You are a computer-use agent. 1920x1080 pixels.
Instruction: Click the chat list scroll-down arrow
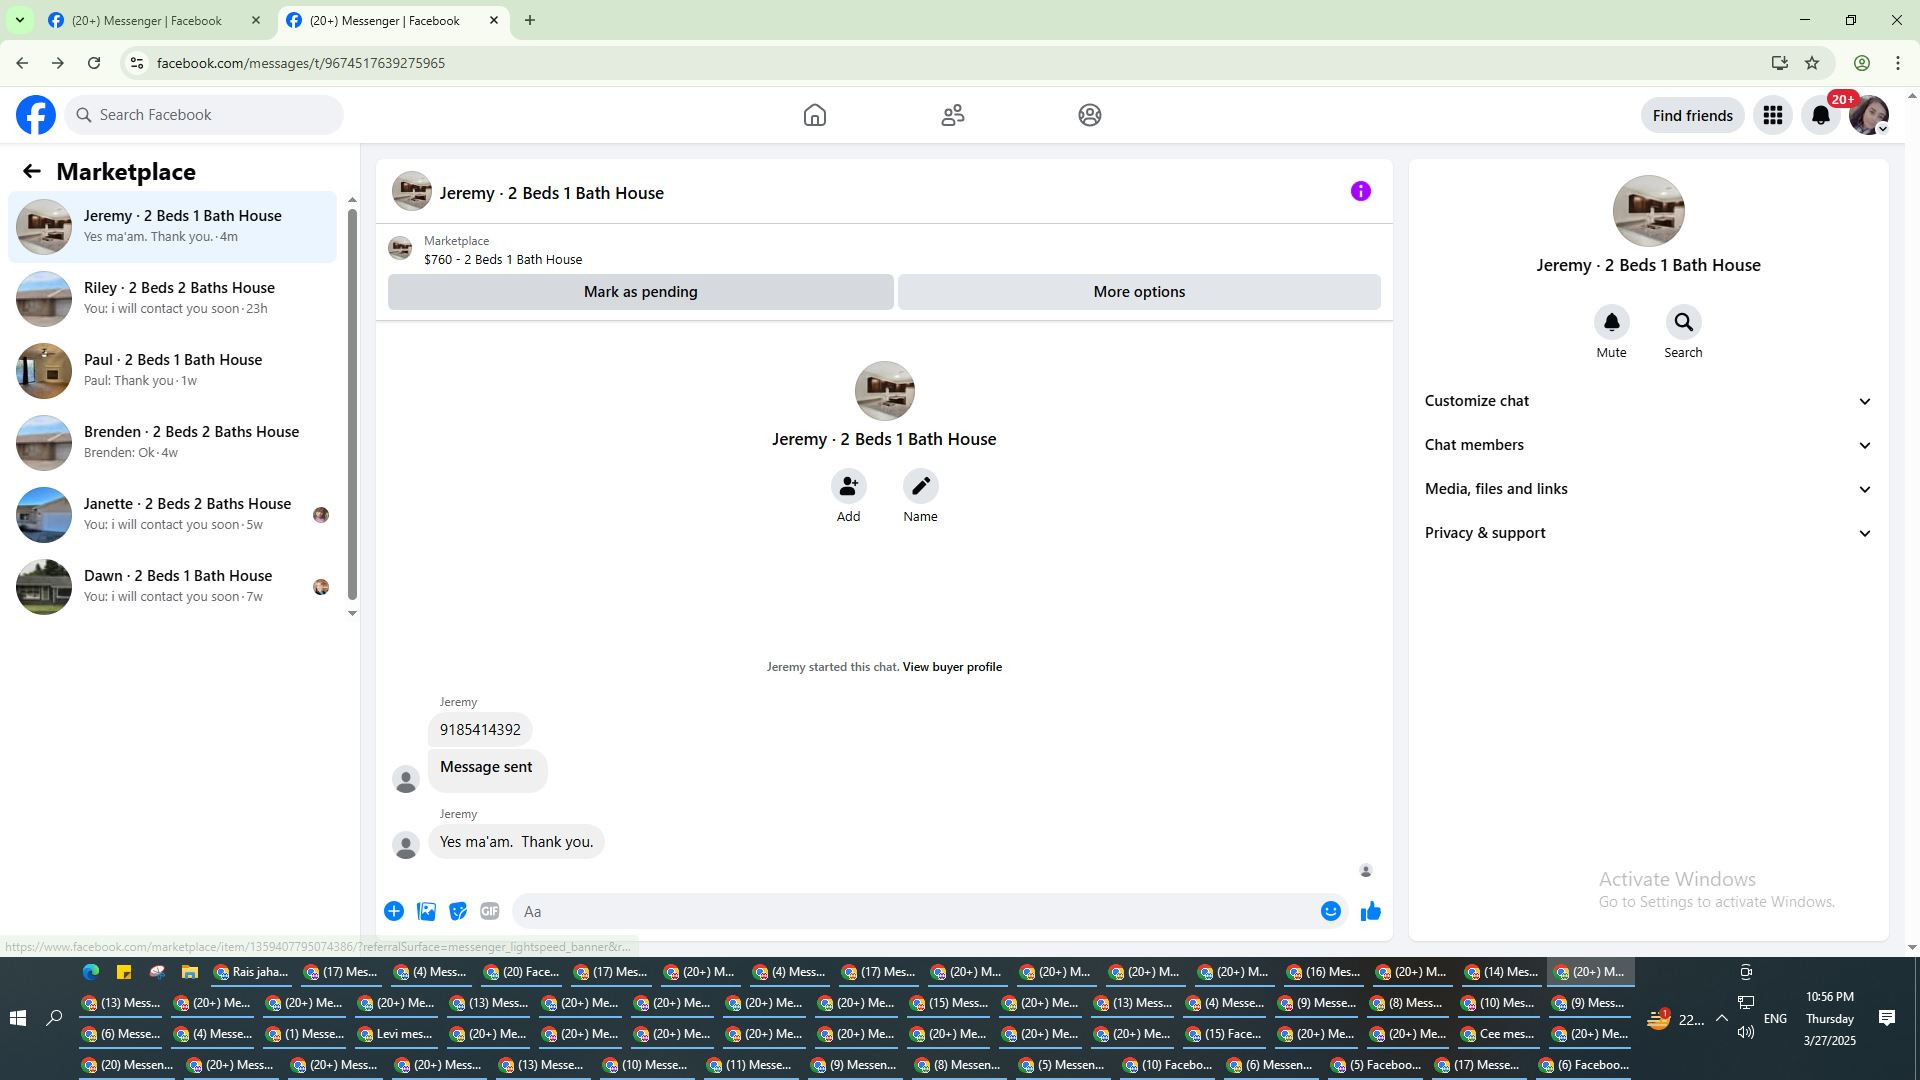(x=352, y=613)
